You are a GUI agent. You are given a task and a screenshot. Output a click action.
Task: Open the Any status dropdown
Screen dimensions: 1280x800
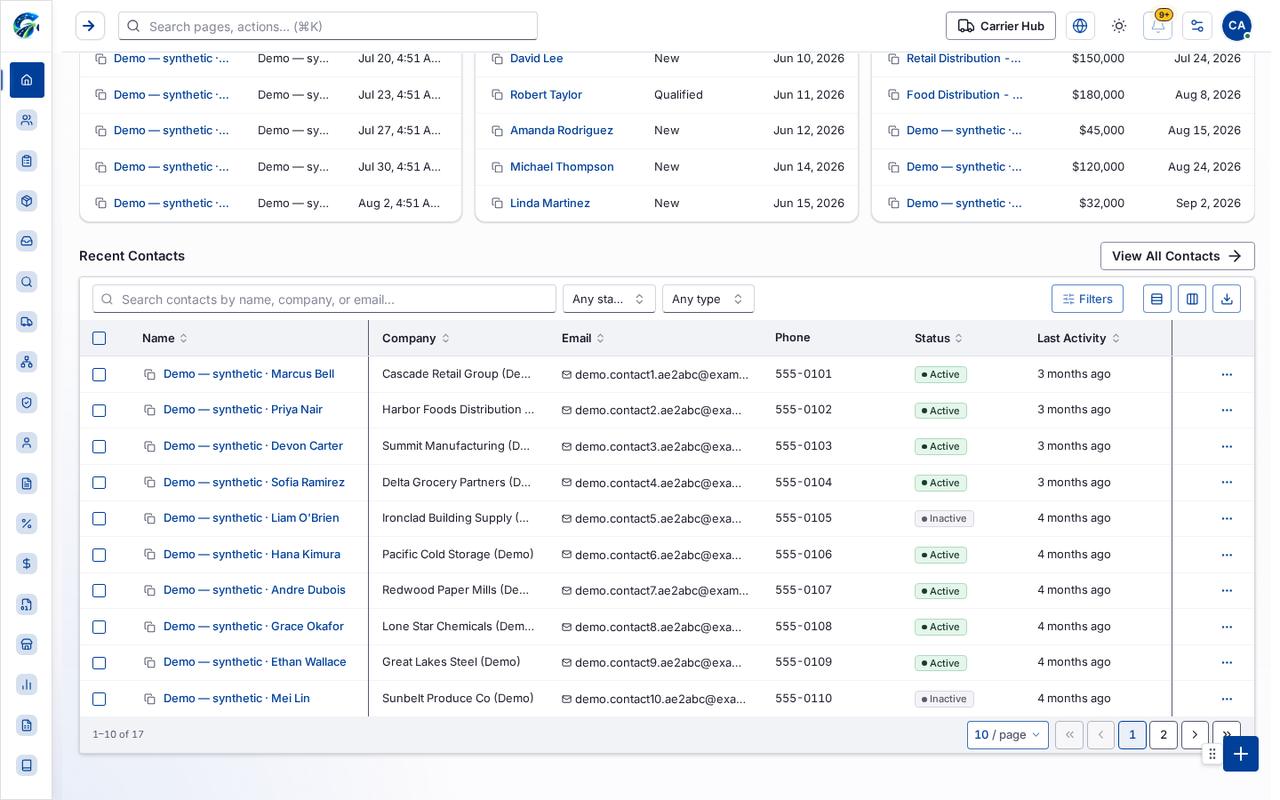coord(609,299)
